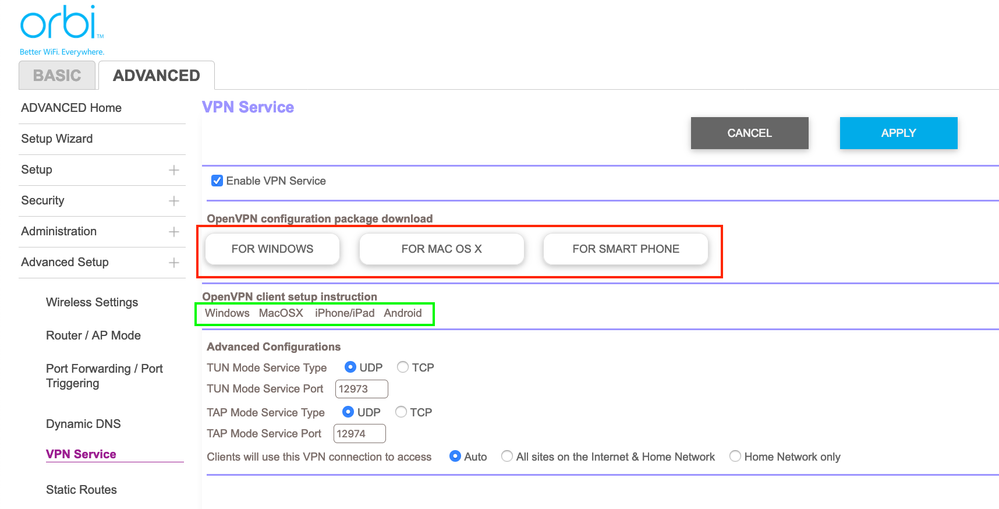This screenshot has width=999, height=509.
Task: Choose Home Network only access option
Action: [735, 457]
